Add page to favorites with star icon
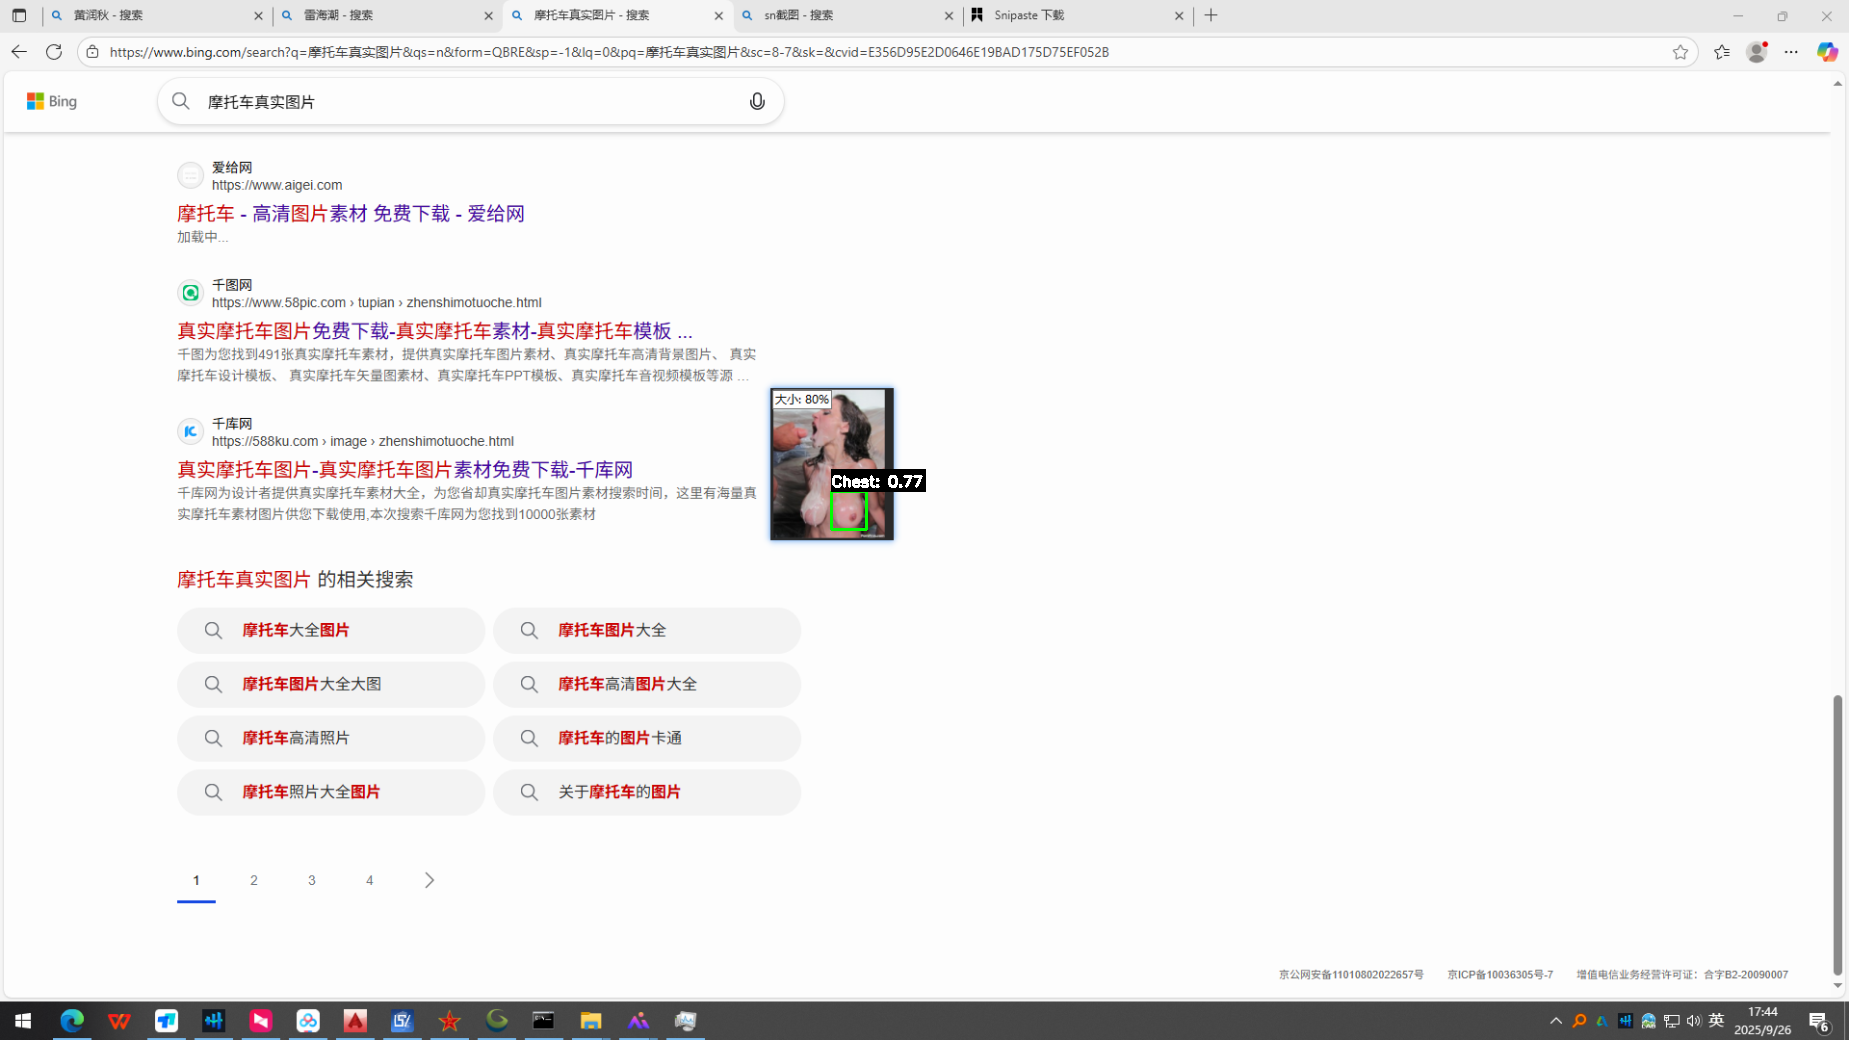1849x1040 pixels. click(1680, 52)
